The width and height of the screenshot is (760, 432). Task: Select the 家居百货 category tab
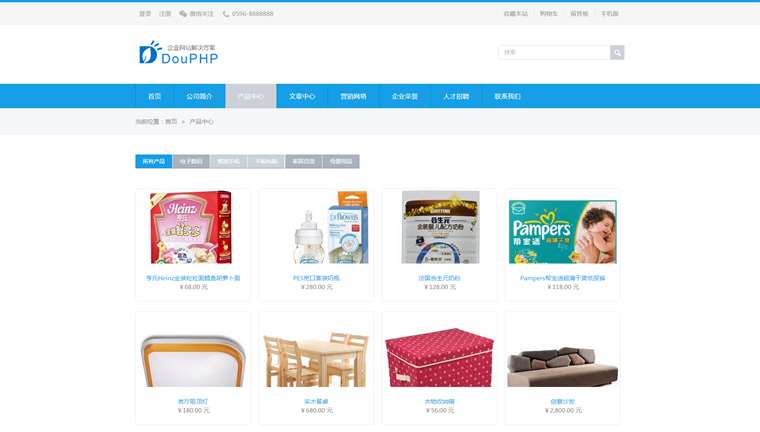click(303, 161)
